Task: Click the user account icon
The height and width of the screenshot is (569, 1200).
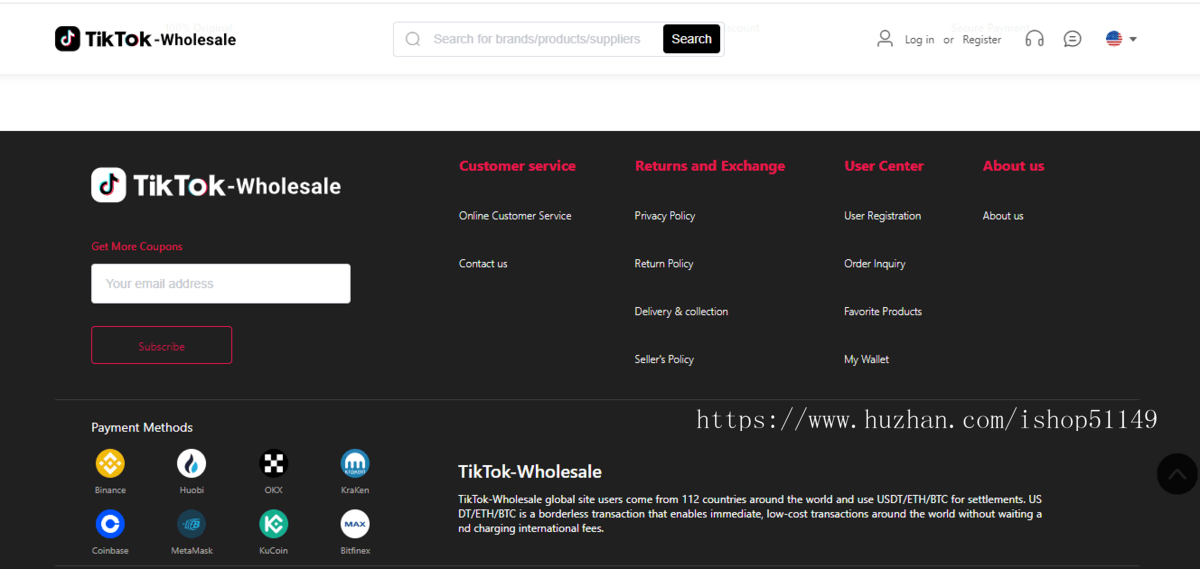Action: pos(885,39)
